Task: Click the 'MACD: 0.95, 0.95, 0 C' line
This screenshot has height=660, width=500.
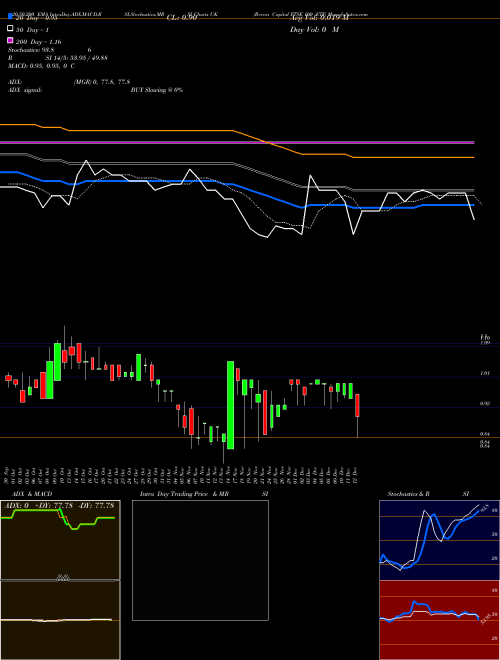Action: pyautogui.click(x=41, y=66)
